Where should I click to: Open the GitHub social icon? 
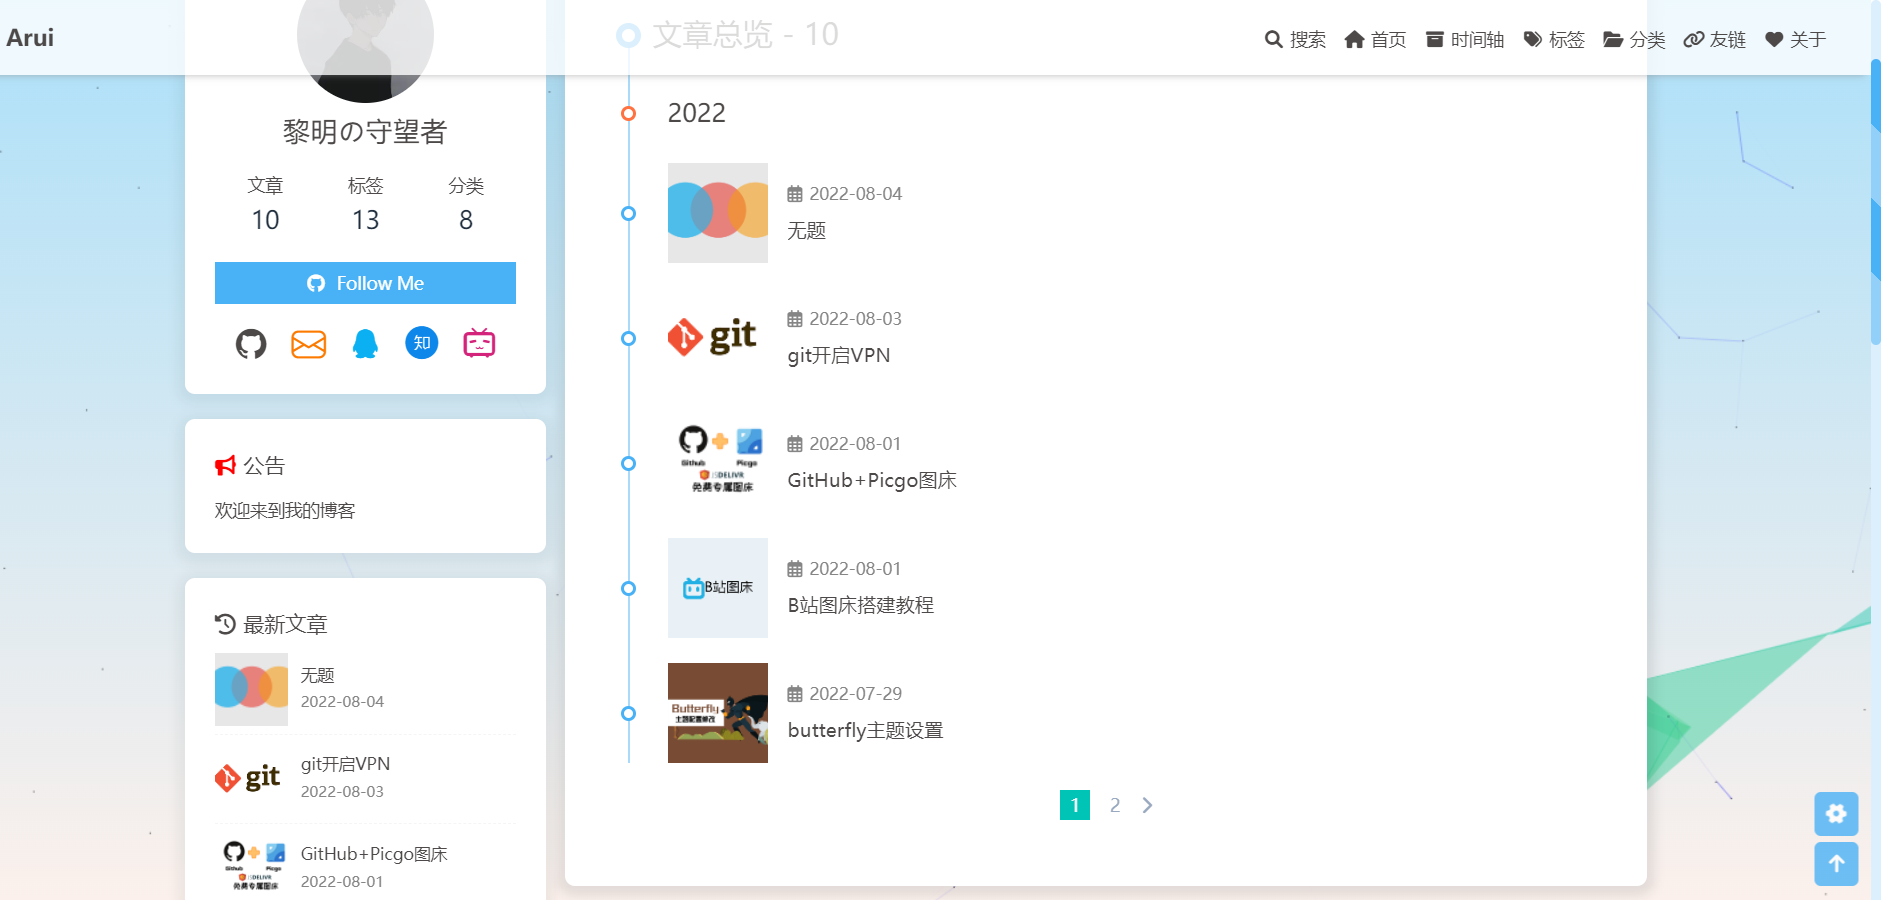251,344
